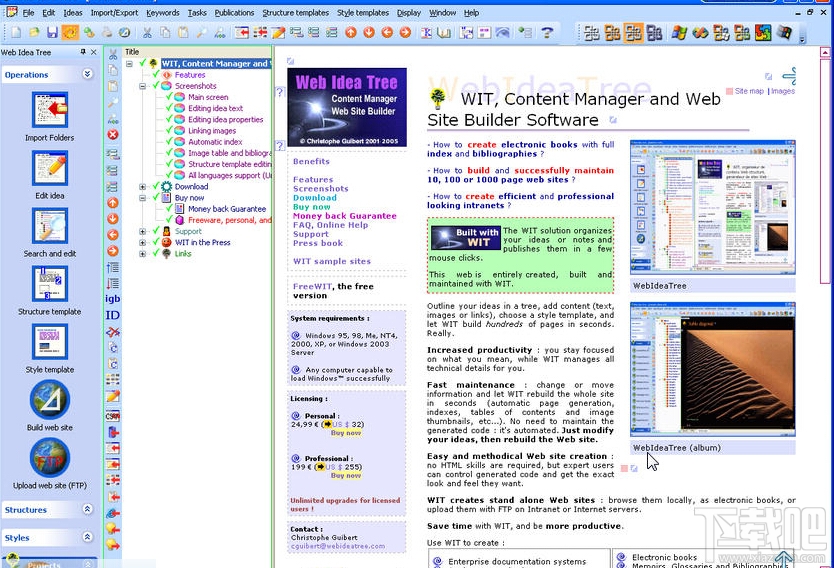Collapse the Screenshots tree node
The height and width of the screenshot is (568, 834).
click(143, 86)
